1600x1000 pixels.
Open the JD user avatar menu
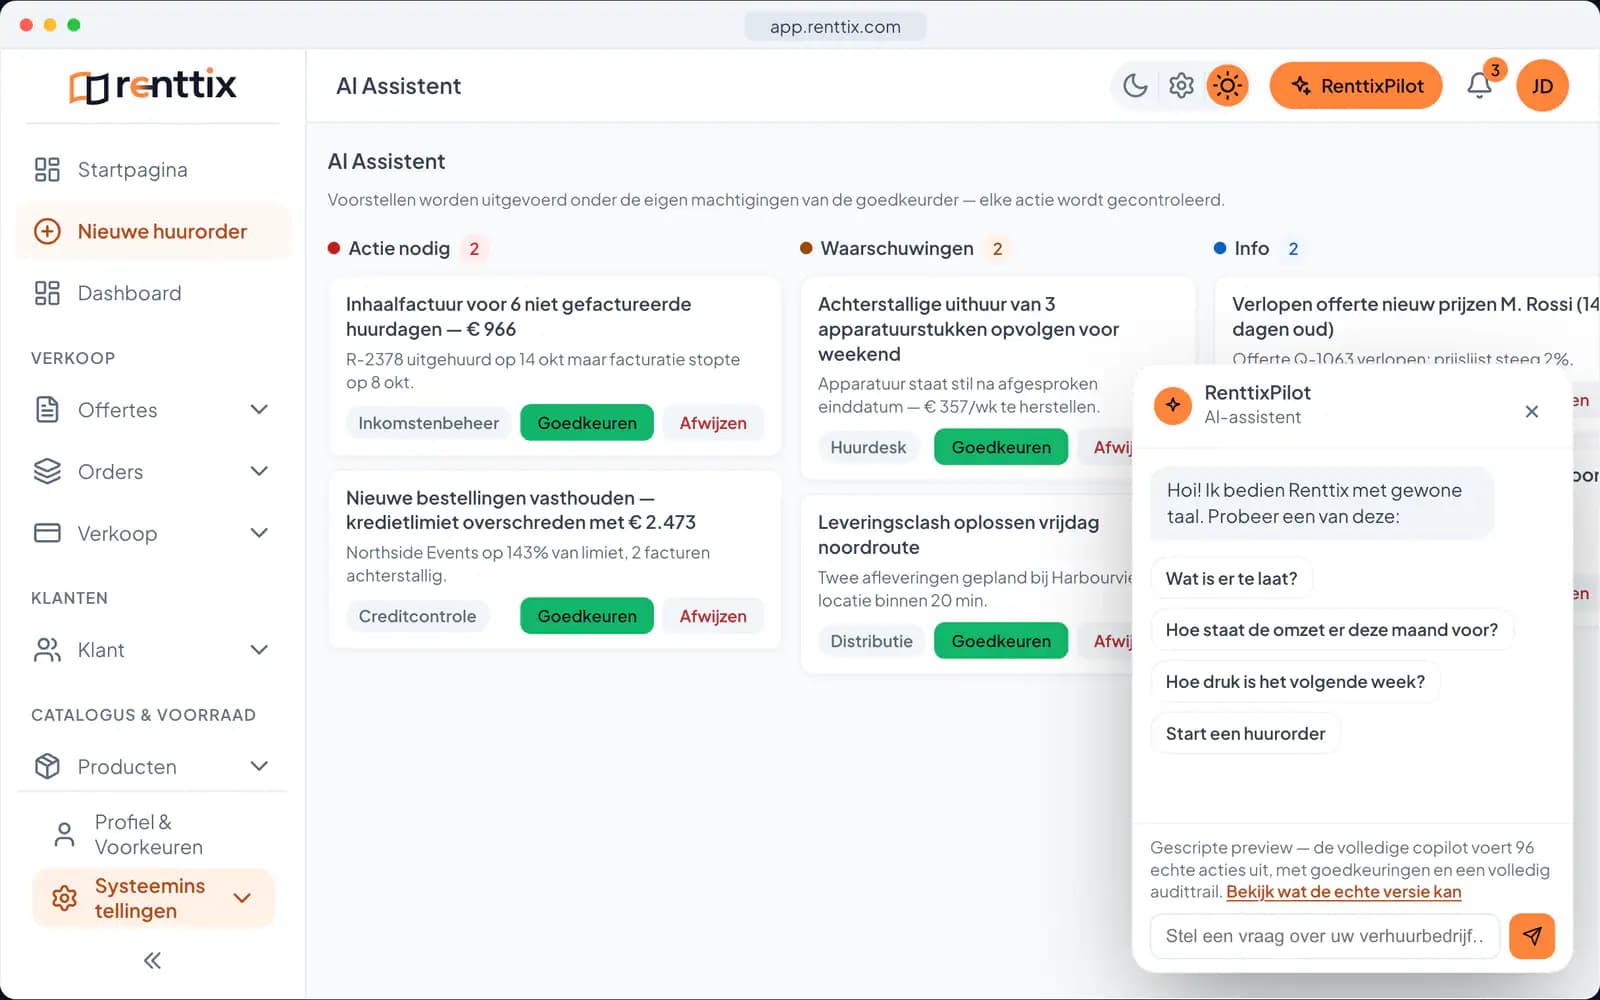[x=1542, y=86]
